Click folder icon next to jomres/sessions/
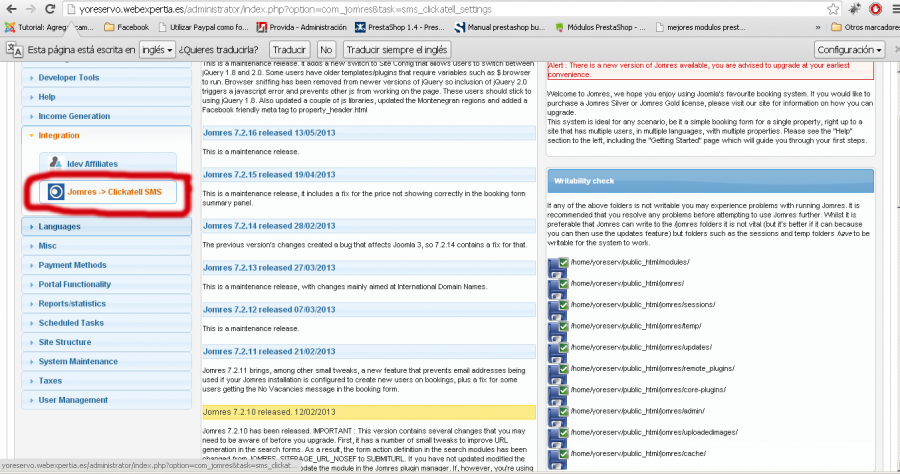Image resolution: width=900 pixels, height=474 pixels. [557, 308]
